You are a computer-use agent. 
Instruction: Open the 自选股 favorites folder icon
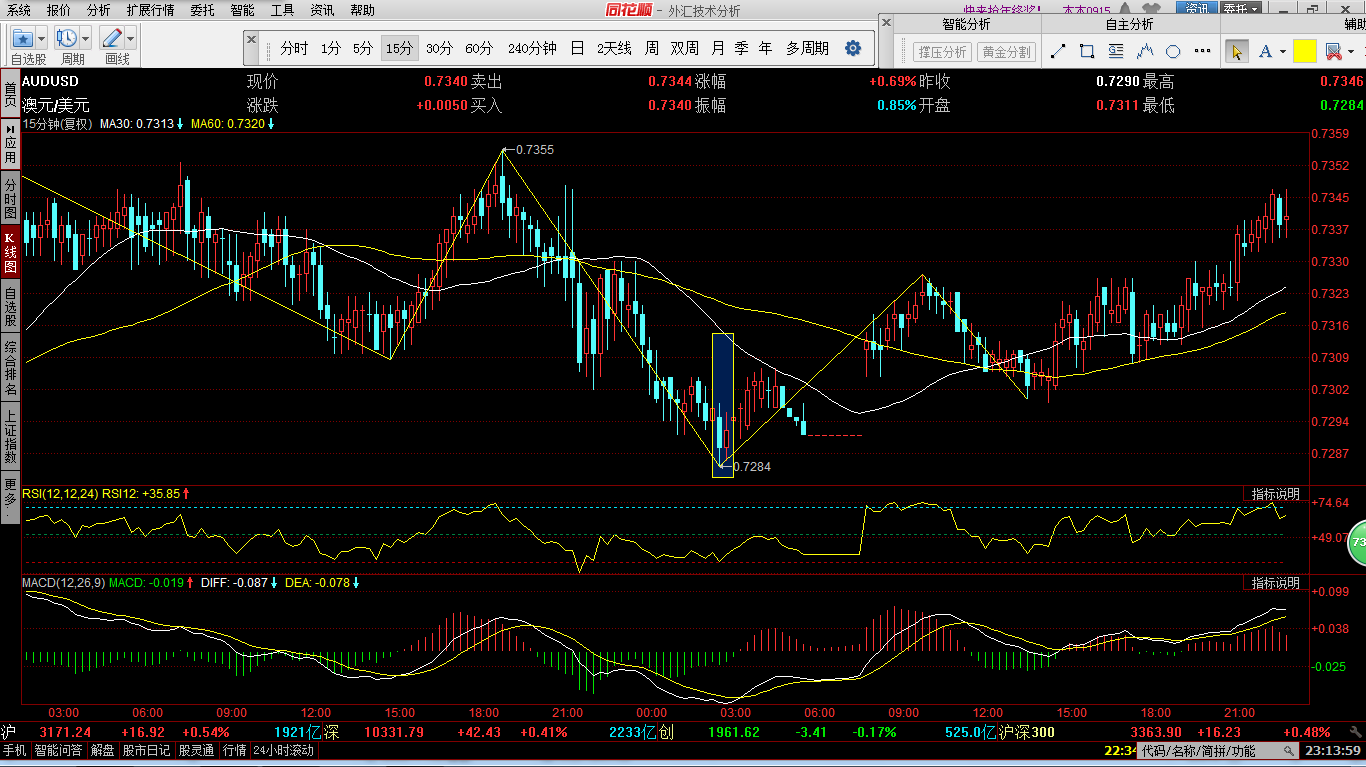22,38
